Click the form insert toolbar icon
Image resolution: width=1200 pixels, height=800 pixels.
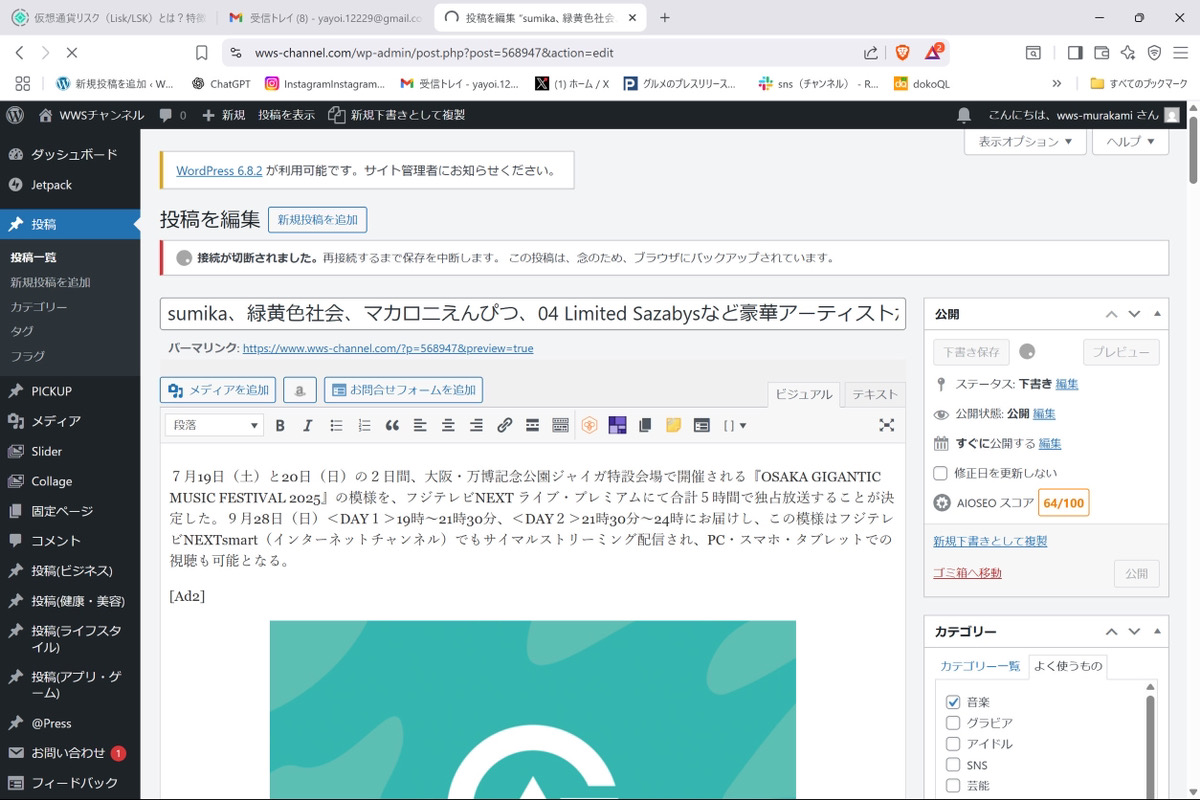[x=701, y=425]
